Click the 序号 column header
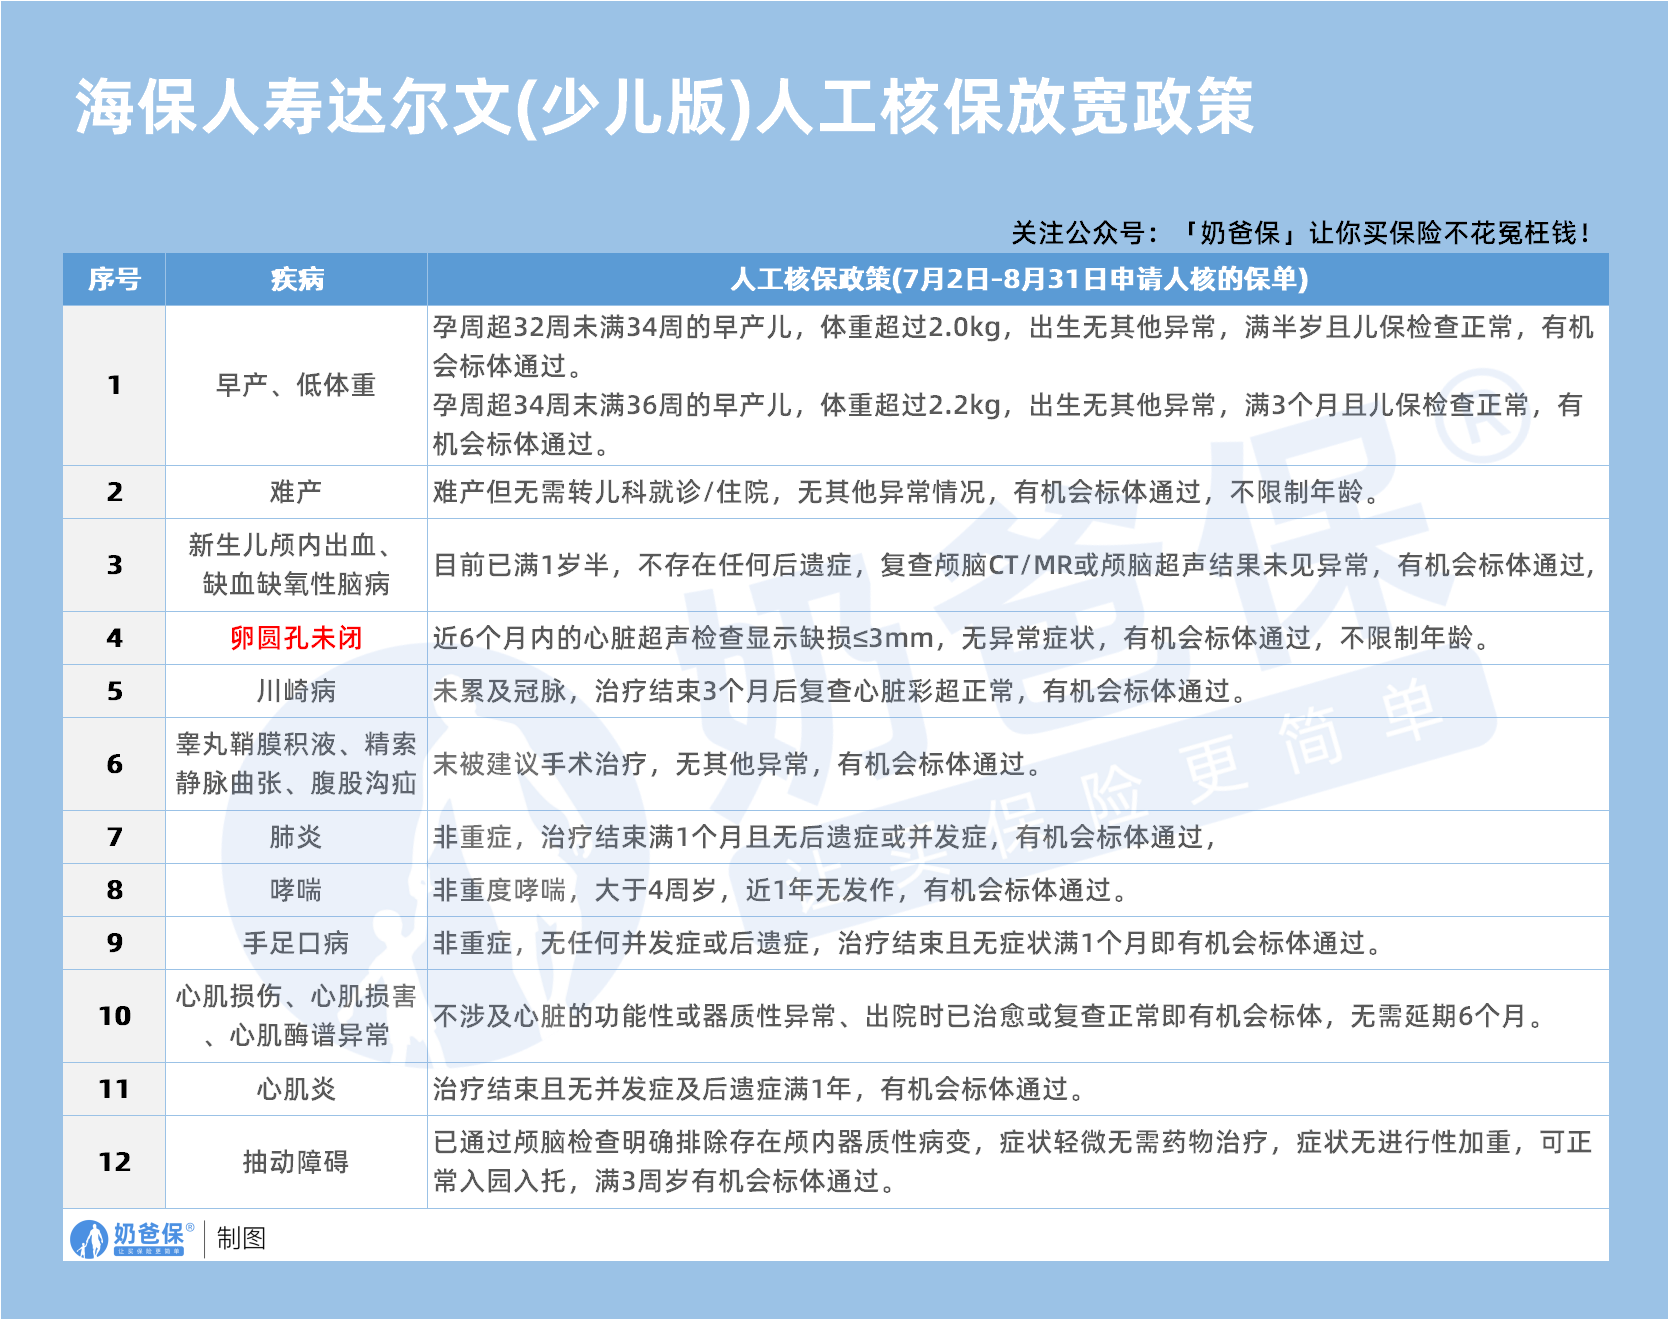1668x1319 pixels. click(114, 281)
